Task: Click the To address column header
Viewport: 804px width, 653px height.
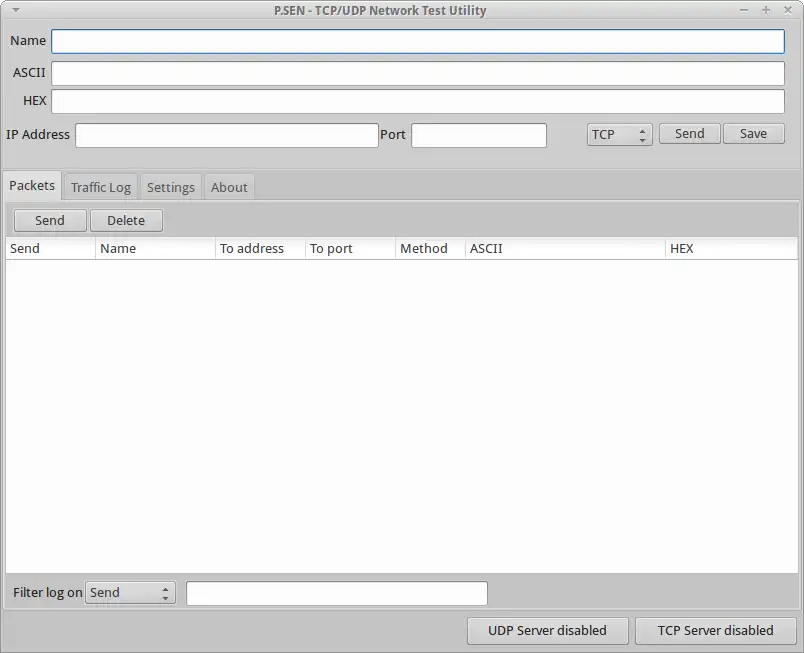Action: point(260,249)
